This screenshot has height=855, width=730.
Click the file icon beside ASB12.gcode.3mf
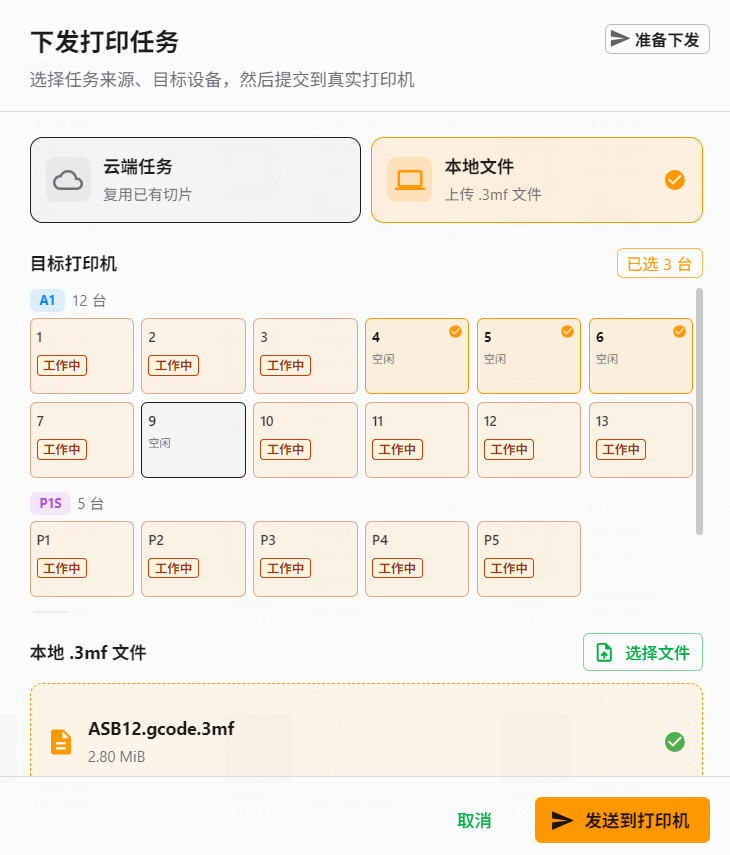61,742
